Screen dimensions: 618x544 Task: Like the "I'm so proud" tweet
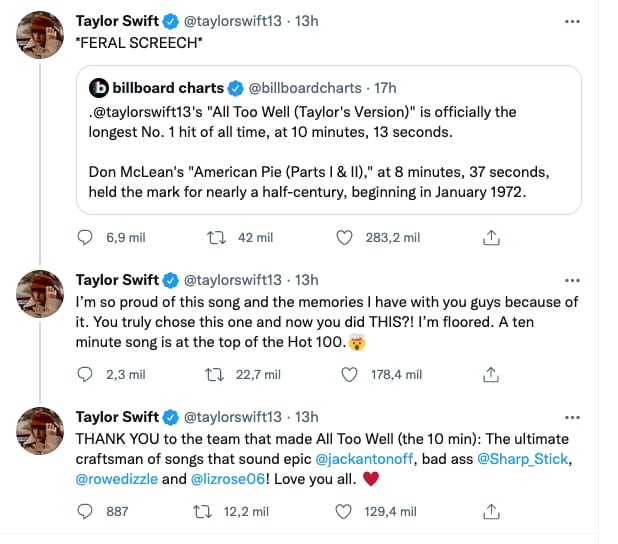coord(349,374)
